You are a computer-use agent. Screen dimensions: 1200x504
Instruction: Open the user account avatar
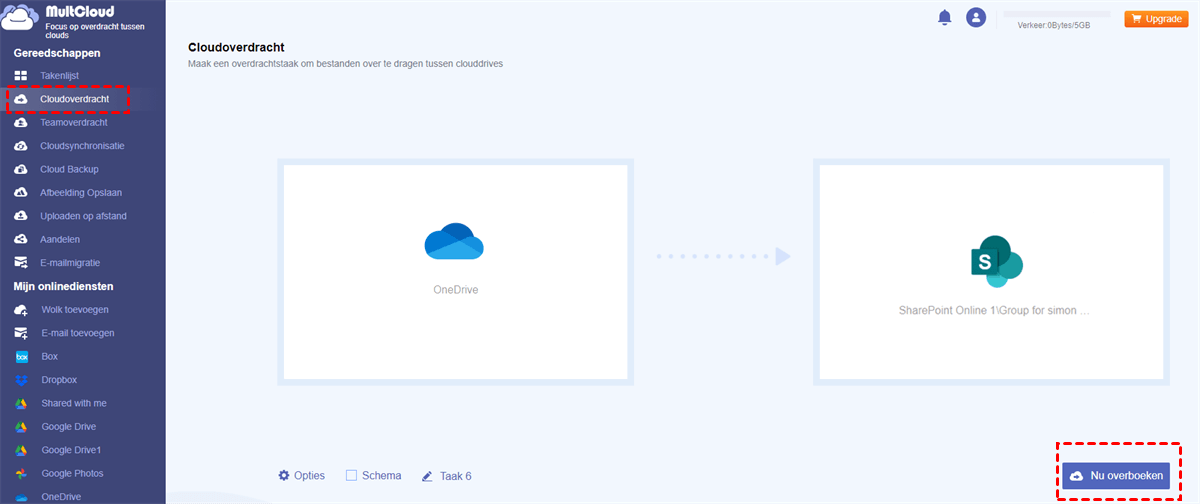tap(976, 18)
